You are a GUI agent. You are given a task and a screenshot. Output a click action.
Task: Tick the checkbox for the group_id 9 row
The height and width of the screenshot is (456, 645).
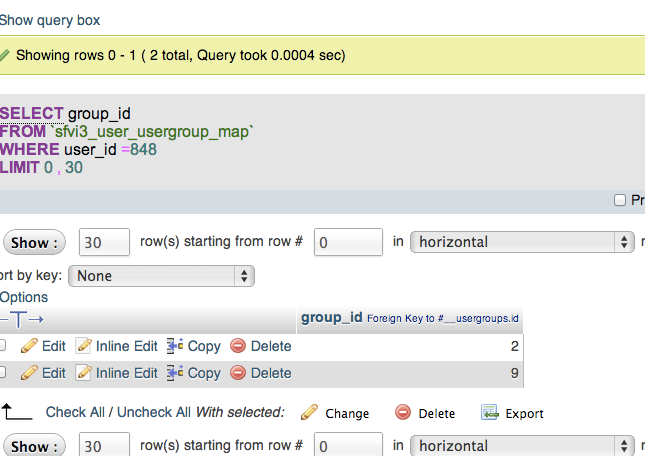2,373
